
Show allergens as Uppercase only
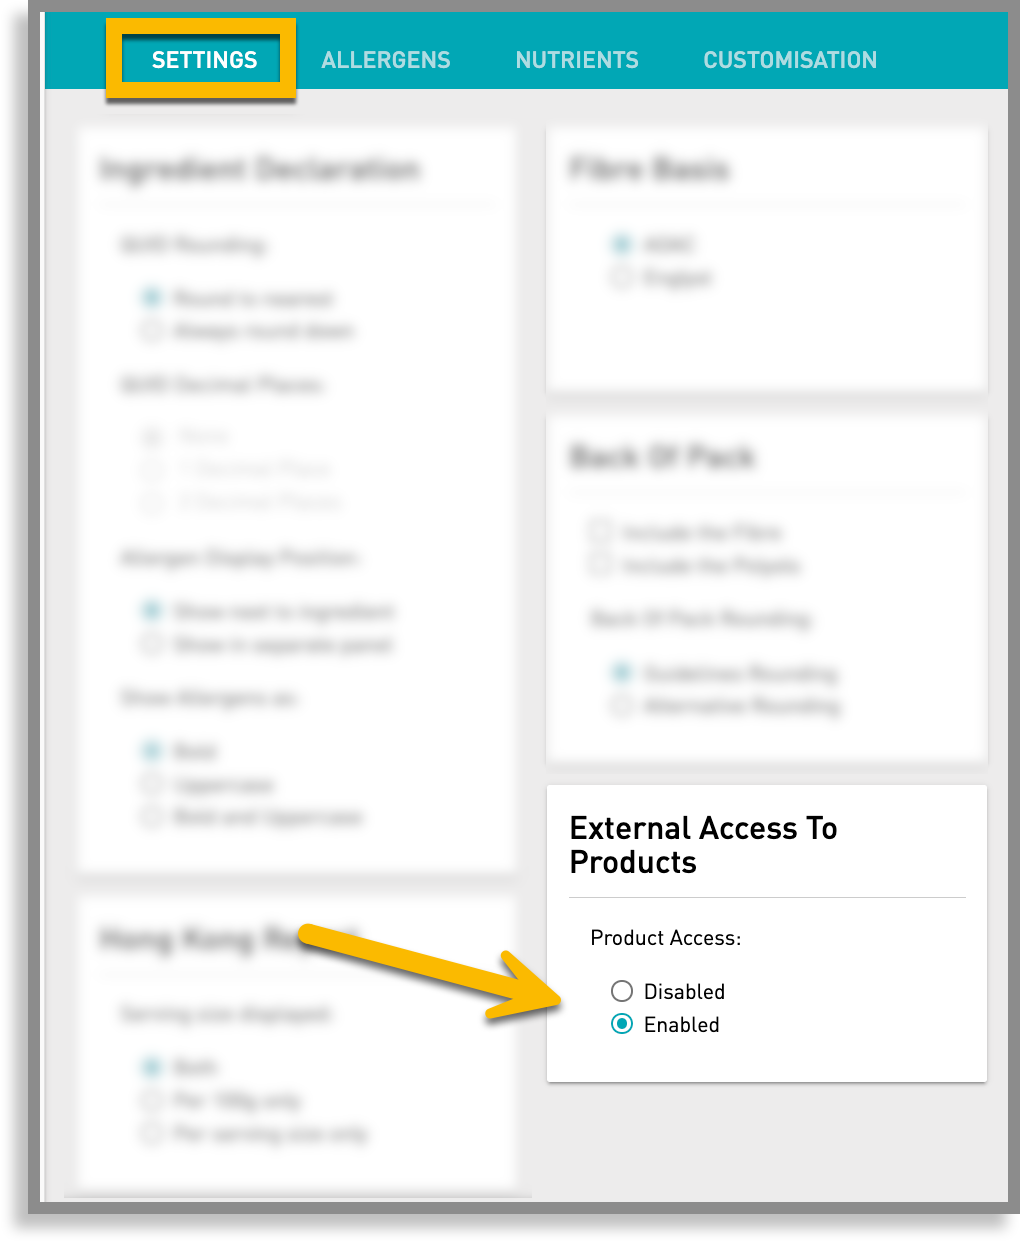coord(151,784)
